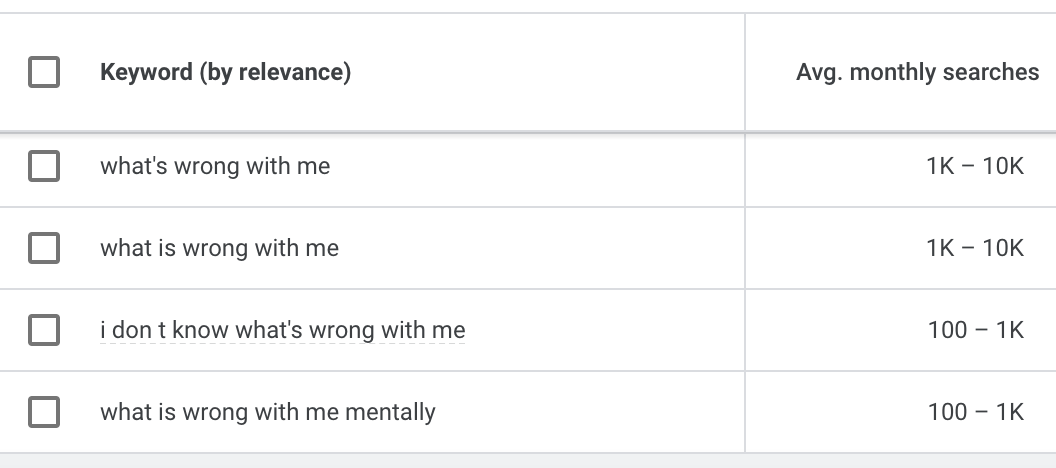Click the 100 – 1K cell in the "mentally" row
Screen dimensions: 1056x468
coord(975,412)
